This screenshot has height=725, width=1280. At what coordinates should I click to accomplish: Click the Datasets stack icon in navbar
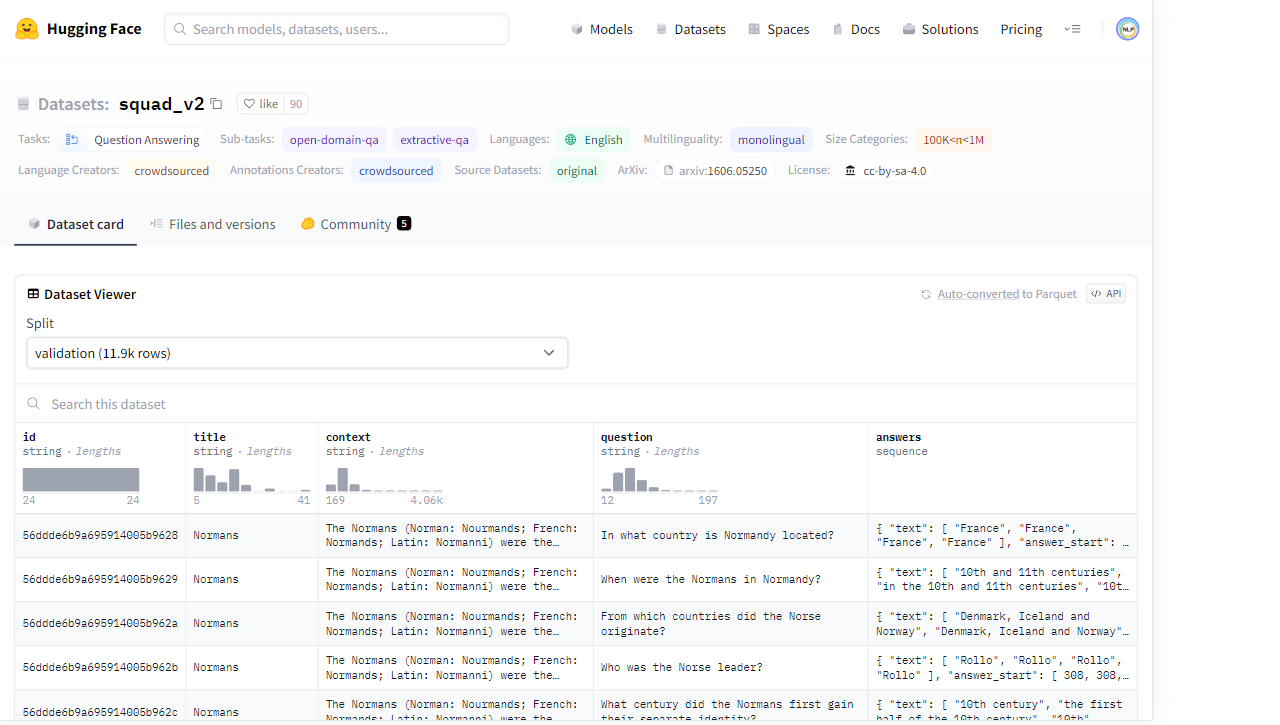click(661, 29)
